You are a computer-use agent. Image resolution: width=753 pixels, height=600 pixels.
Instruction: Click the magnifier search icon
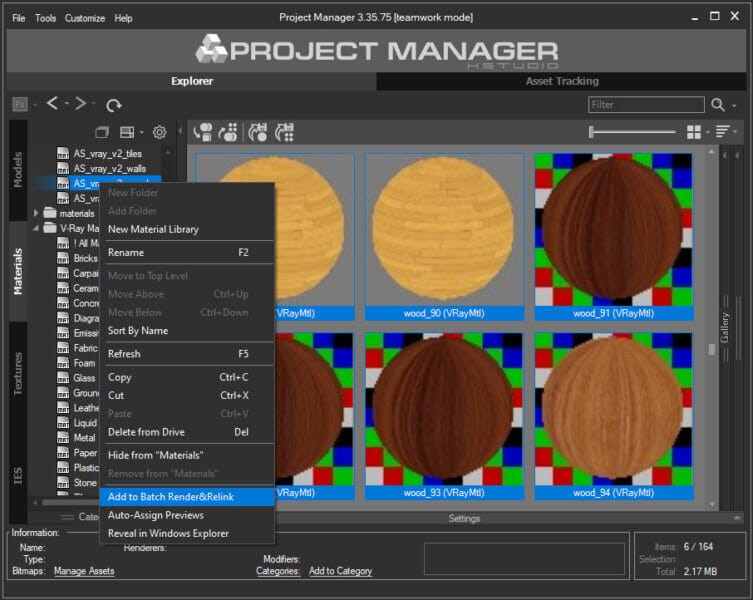click(717, 104)
